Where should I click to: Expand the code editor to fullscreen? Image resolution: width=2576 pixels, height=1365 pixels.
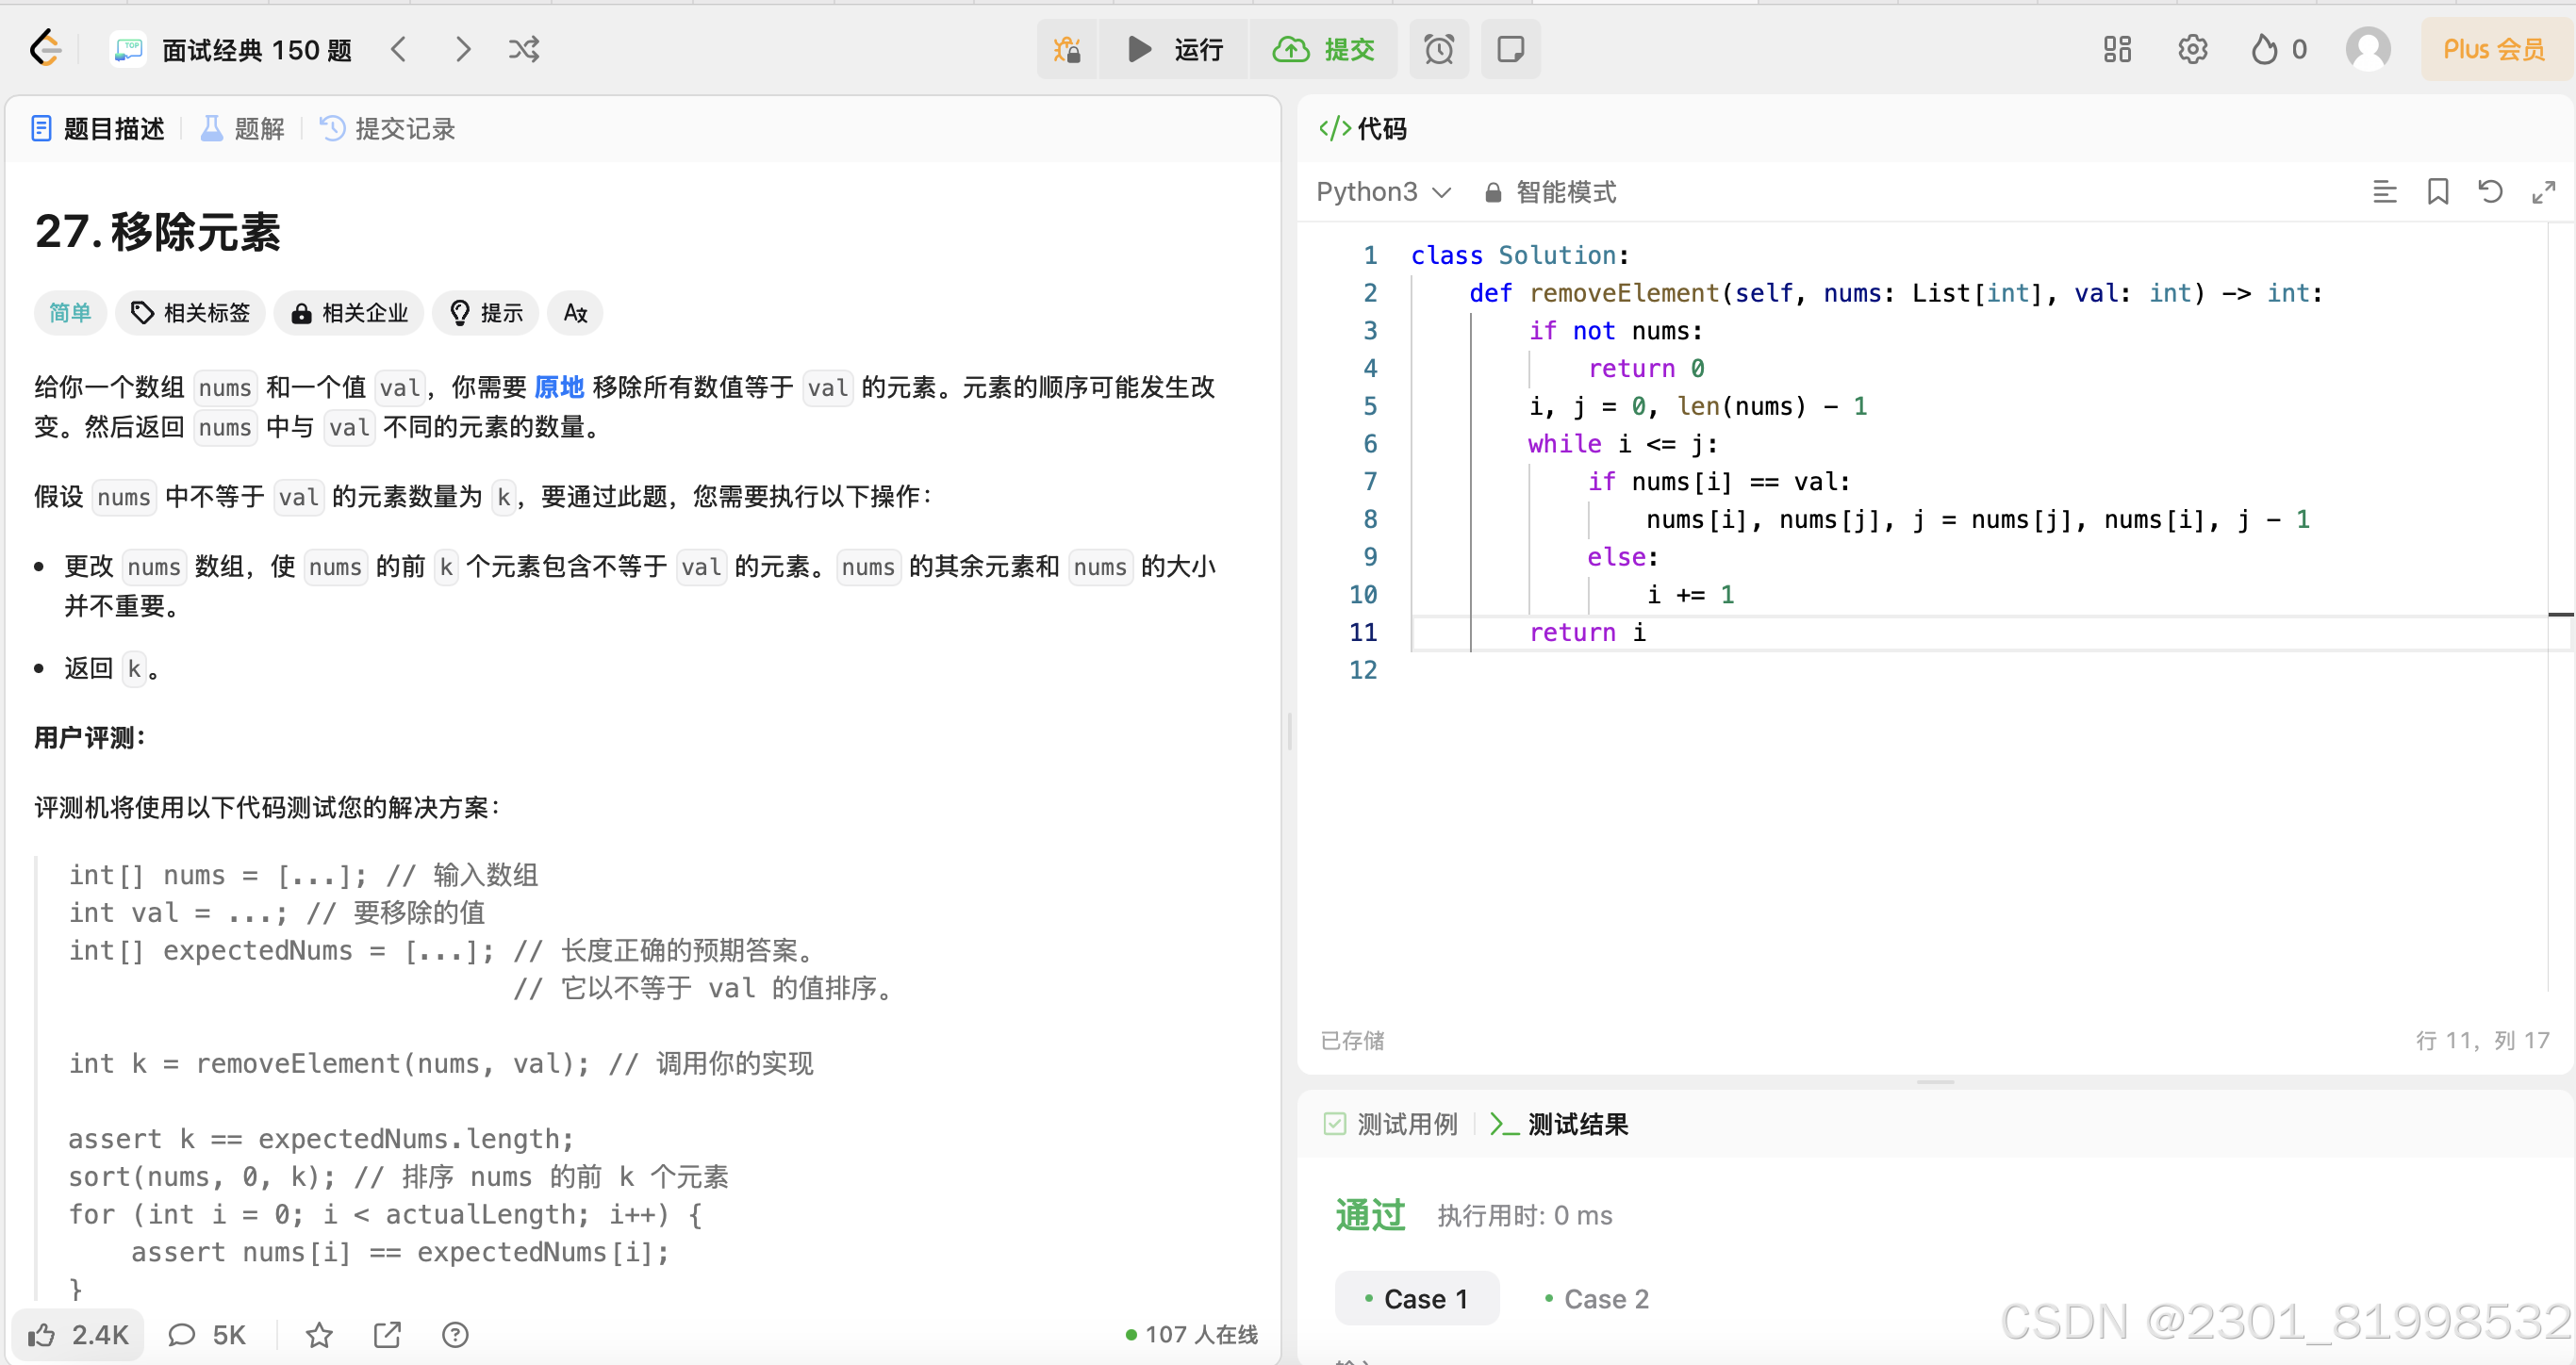pos(2543,191)
